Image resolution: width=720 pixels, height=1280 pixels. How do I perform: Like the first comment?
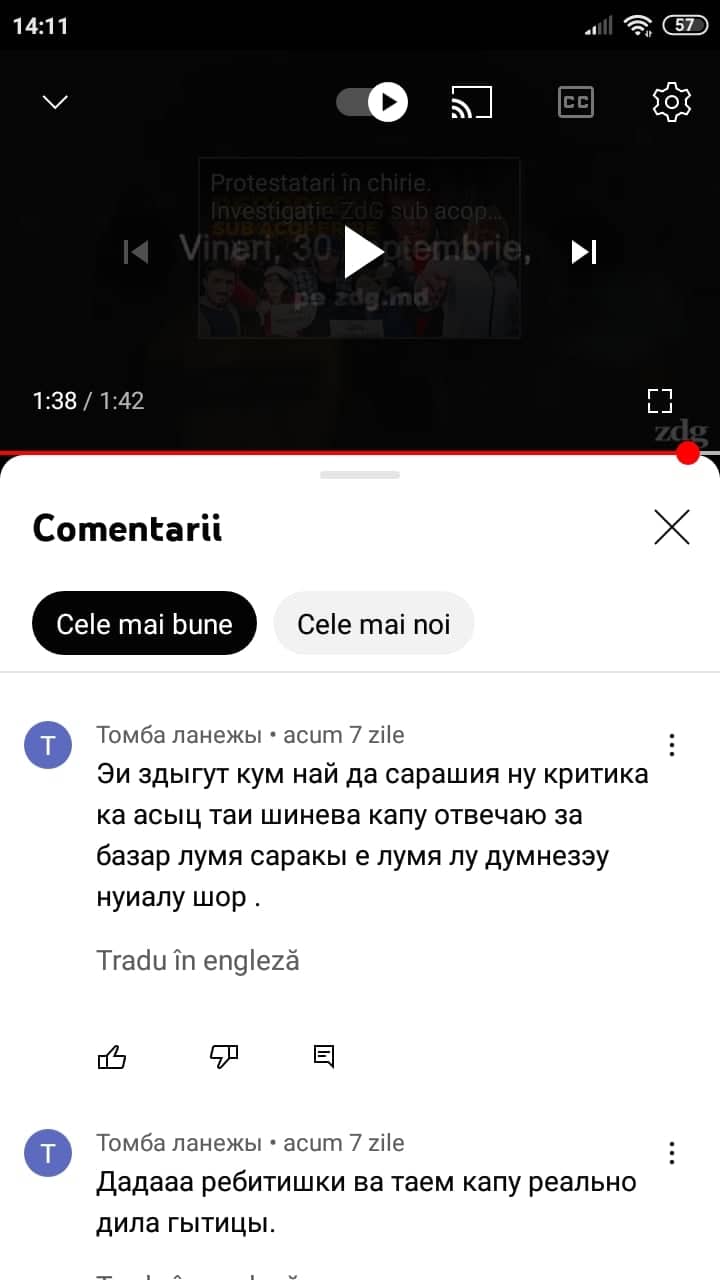pyautogui.click(x=112, y=1057)
